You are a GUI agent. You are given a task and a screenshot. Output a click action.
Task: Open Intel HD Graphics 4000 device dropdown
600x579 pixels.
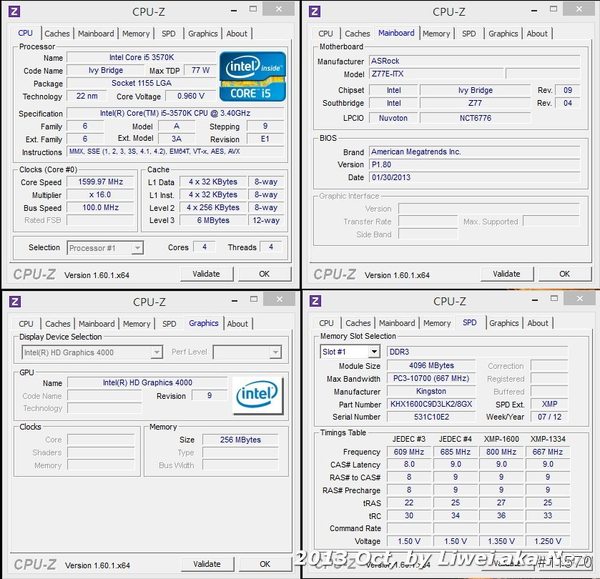pos(92,352)
